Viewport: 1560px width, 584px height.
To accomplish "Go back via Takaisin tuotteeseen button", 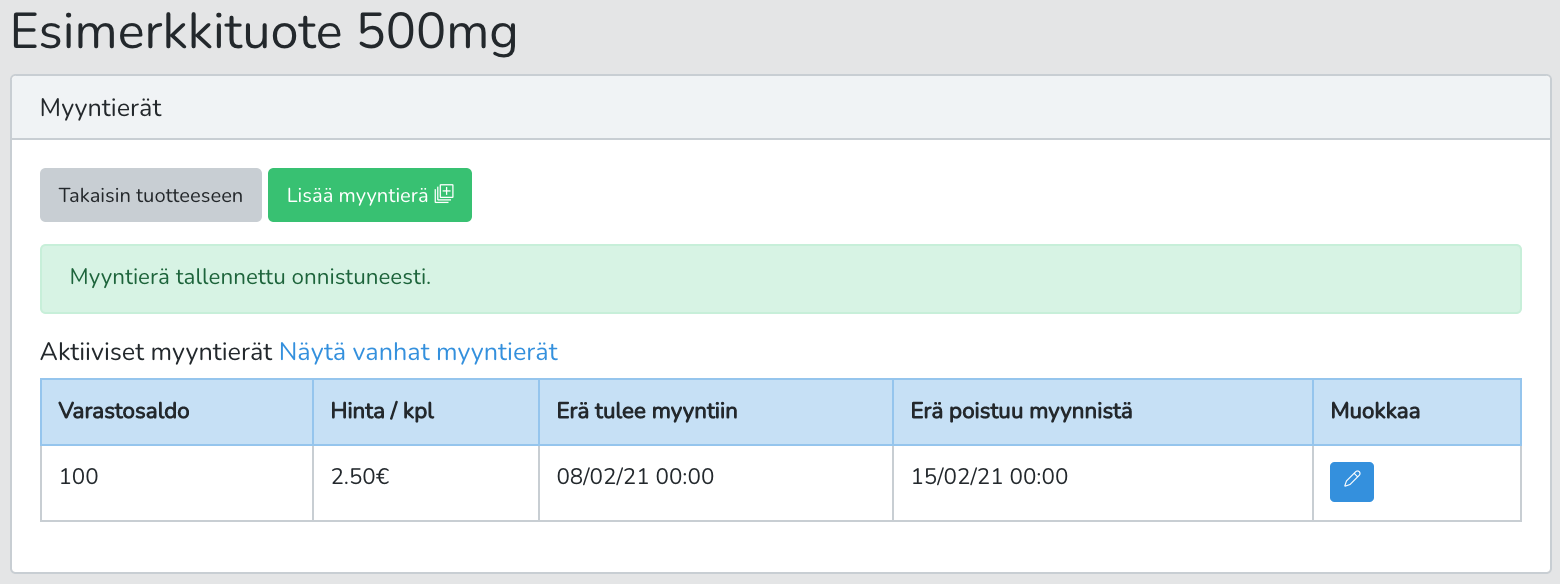I will pos(151,195).
